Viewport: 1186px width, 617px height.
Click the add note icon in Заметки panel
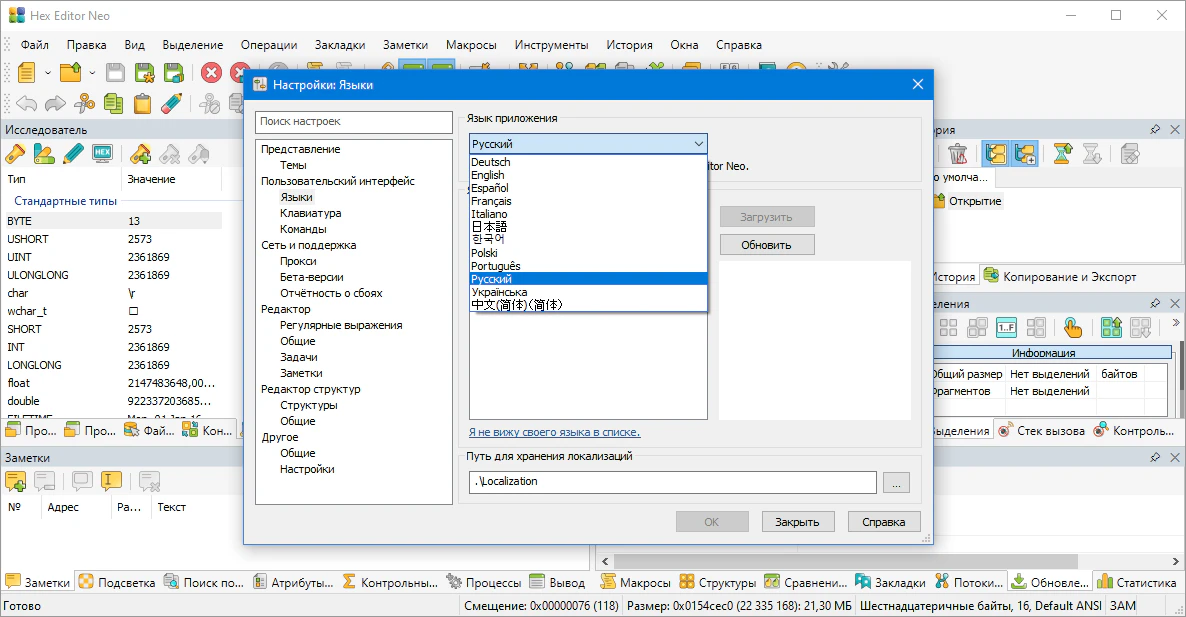[16, 481]
